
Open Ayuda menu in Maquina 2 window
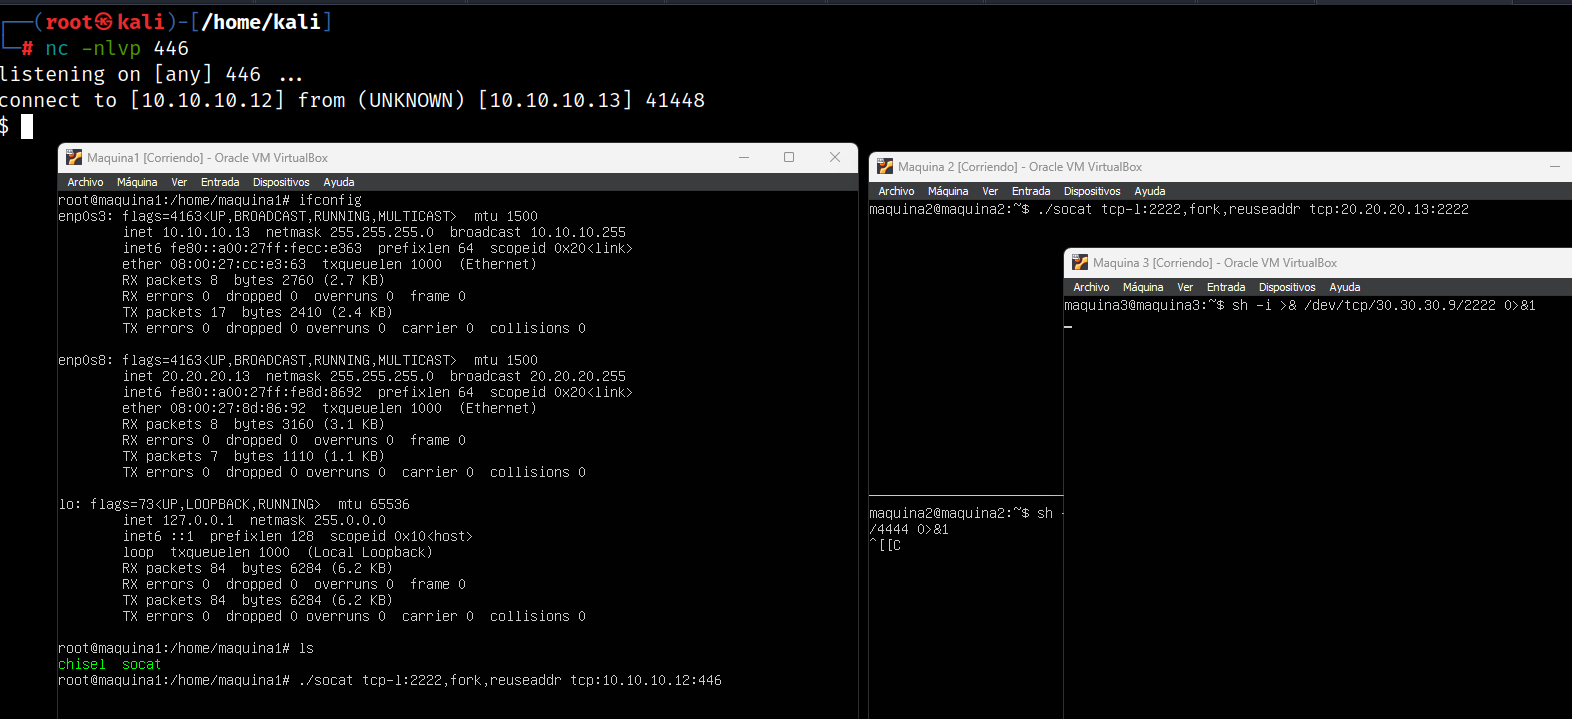click(1150, 191)
